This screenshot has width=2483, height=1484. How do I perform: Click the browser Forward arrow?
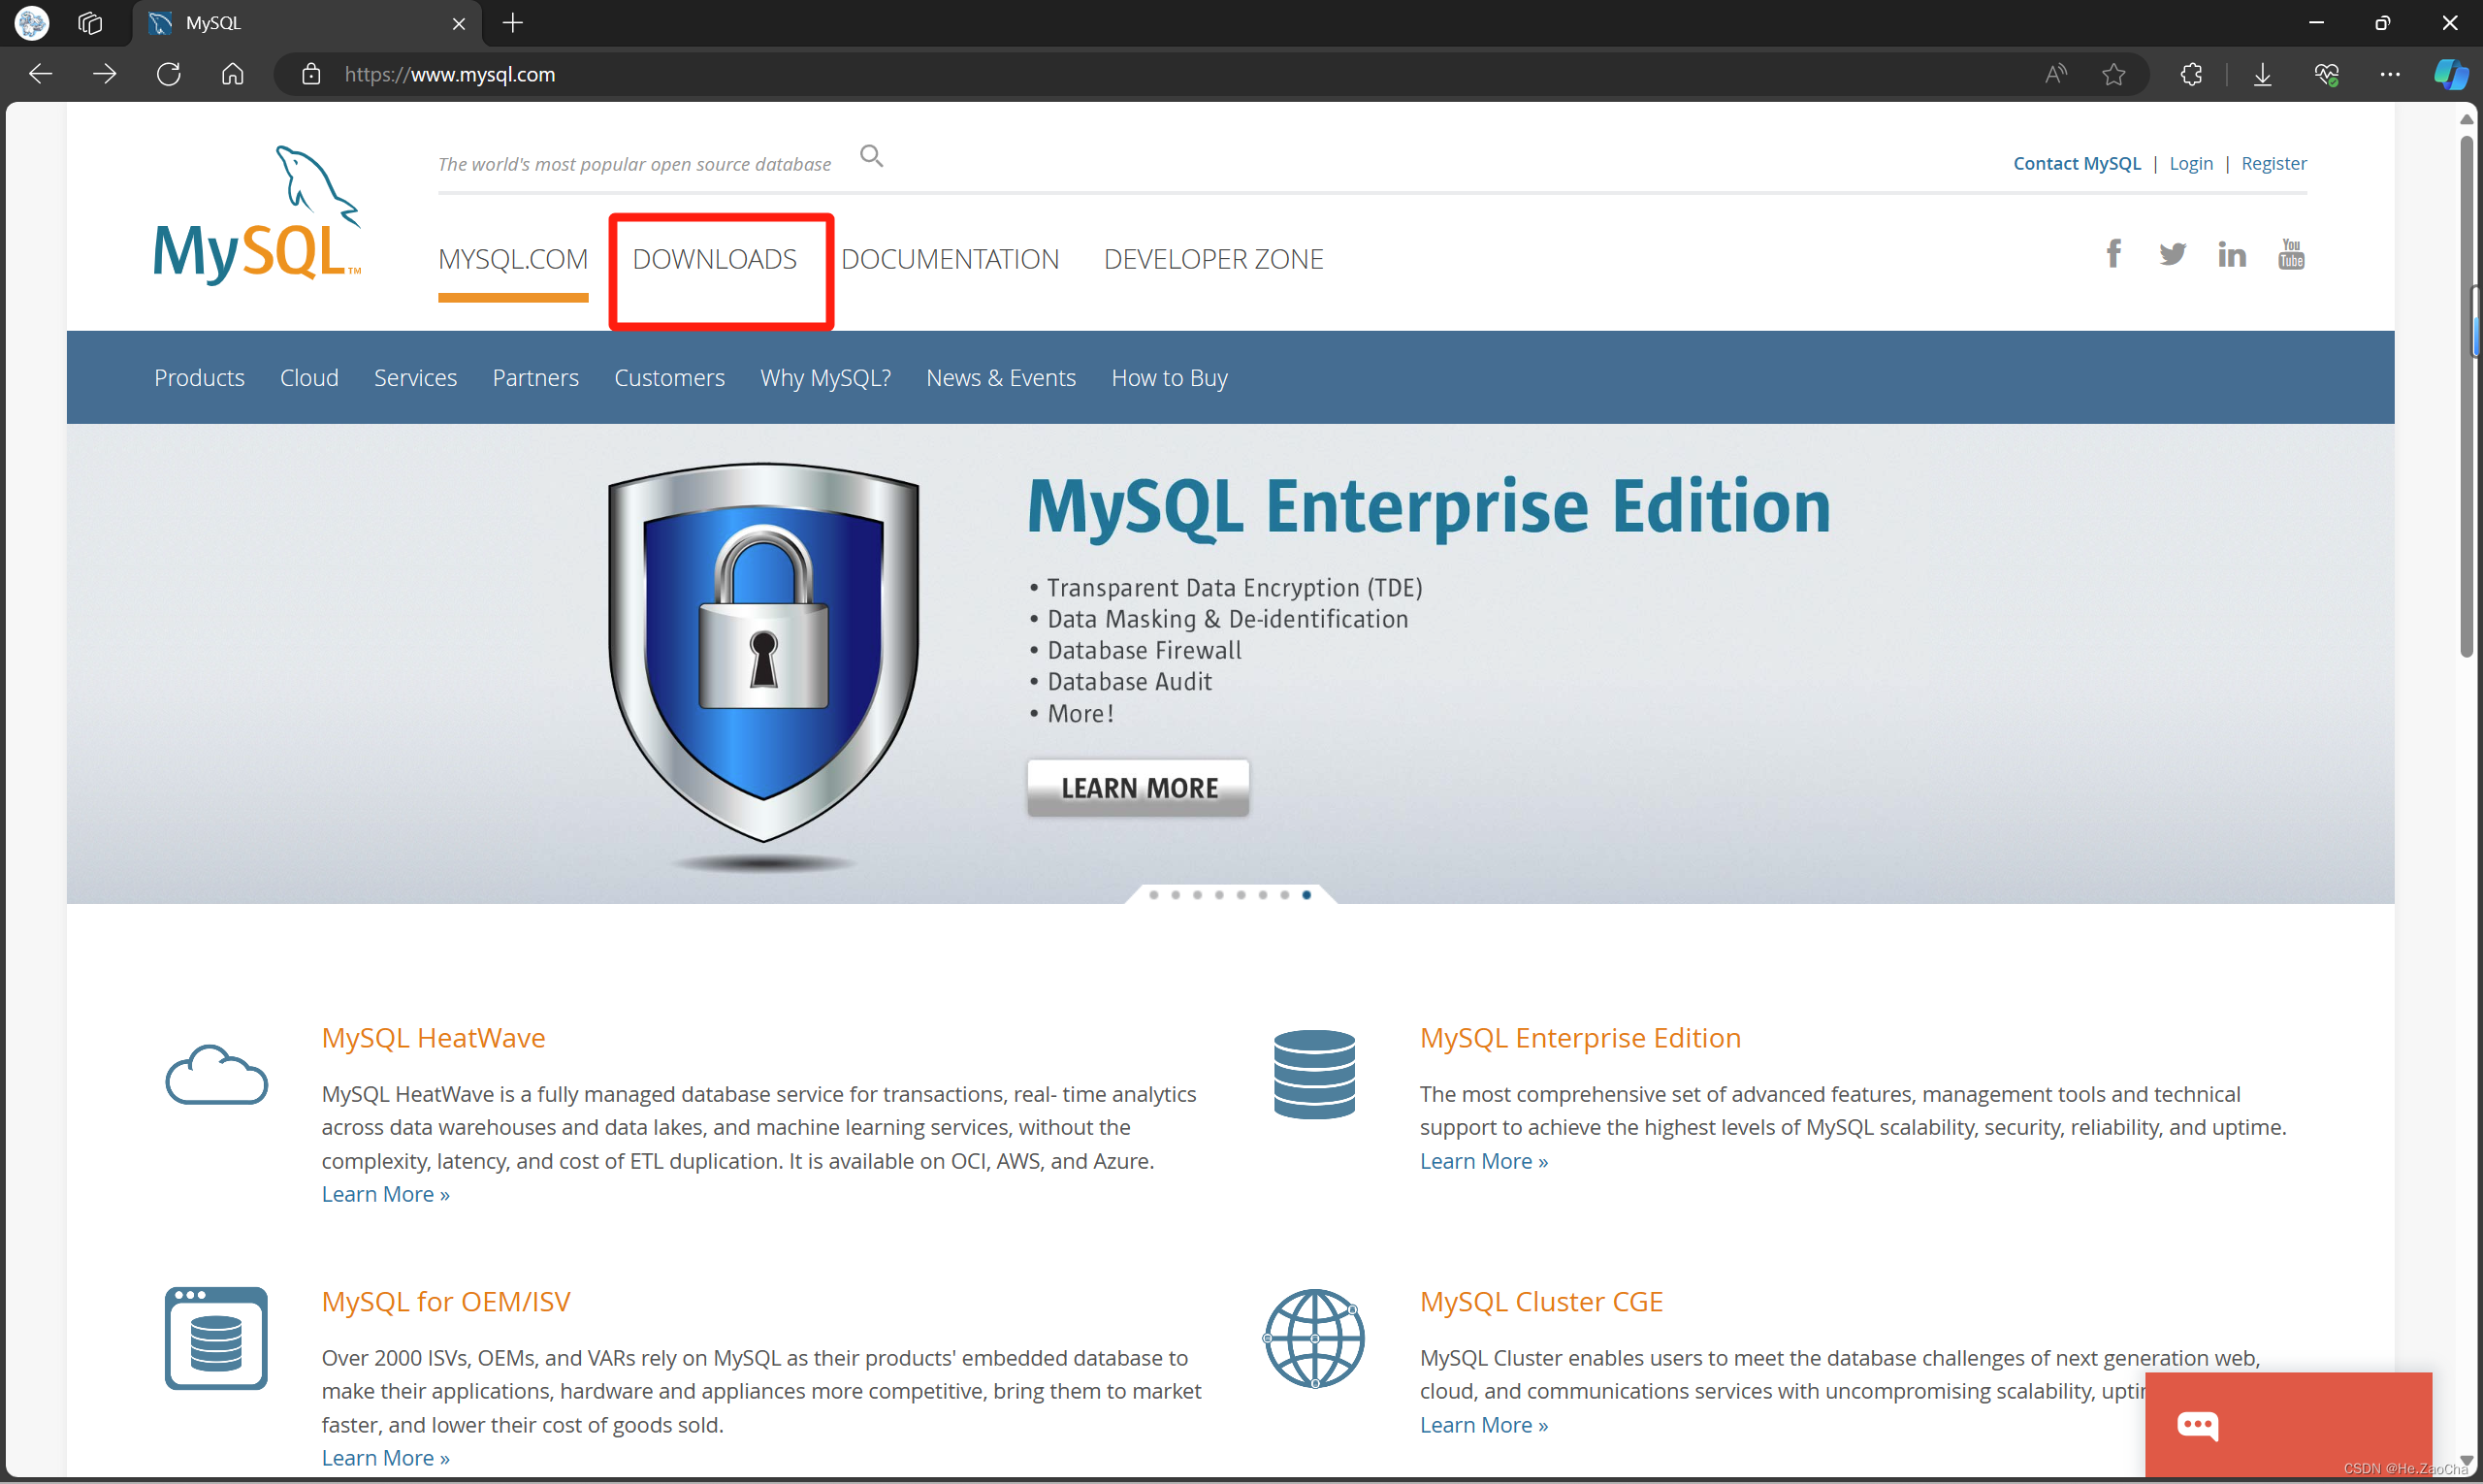click(x=104, y=74)
